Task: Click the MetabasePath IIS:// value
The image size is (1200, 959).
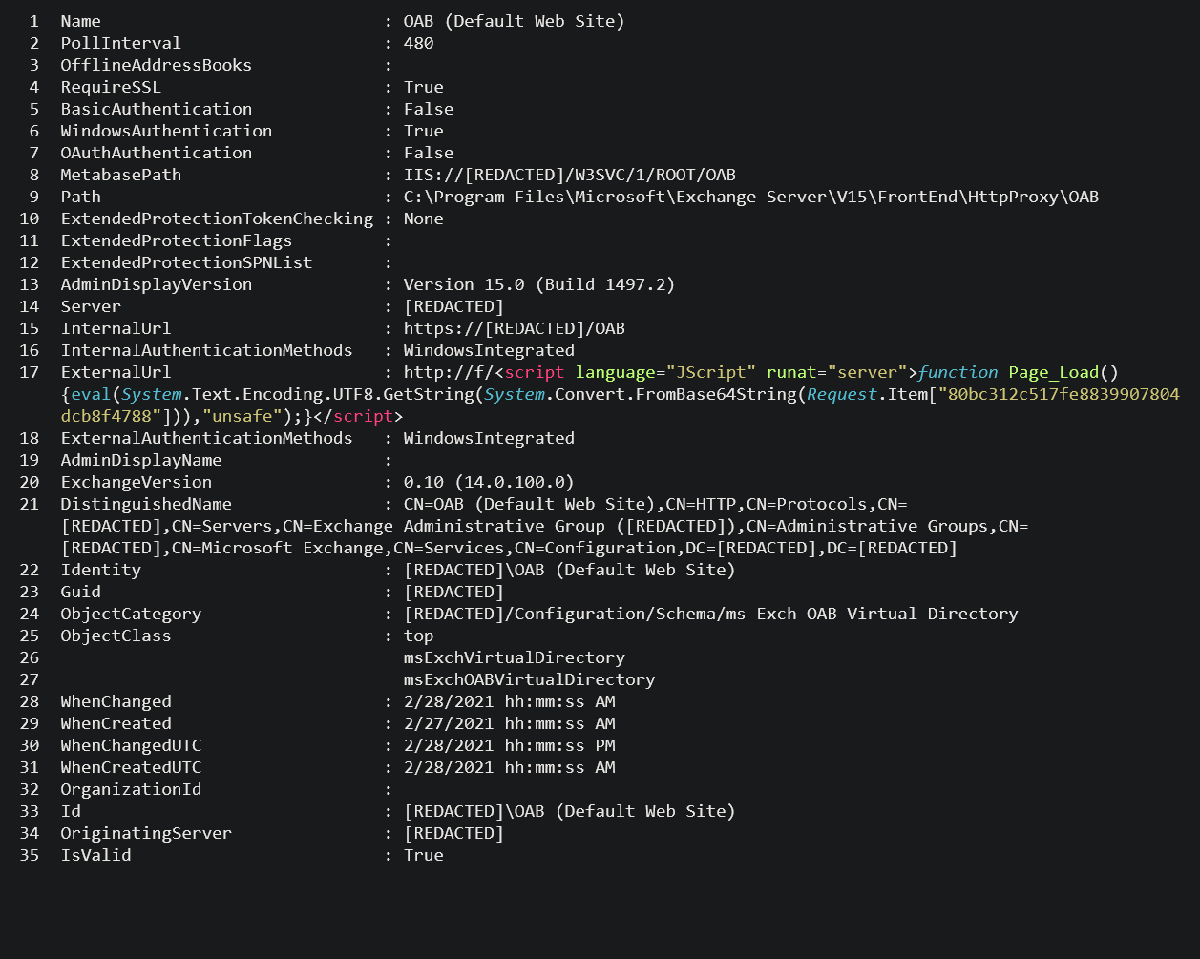Action: [569, 175]
